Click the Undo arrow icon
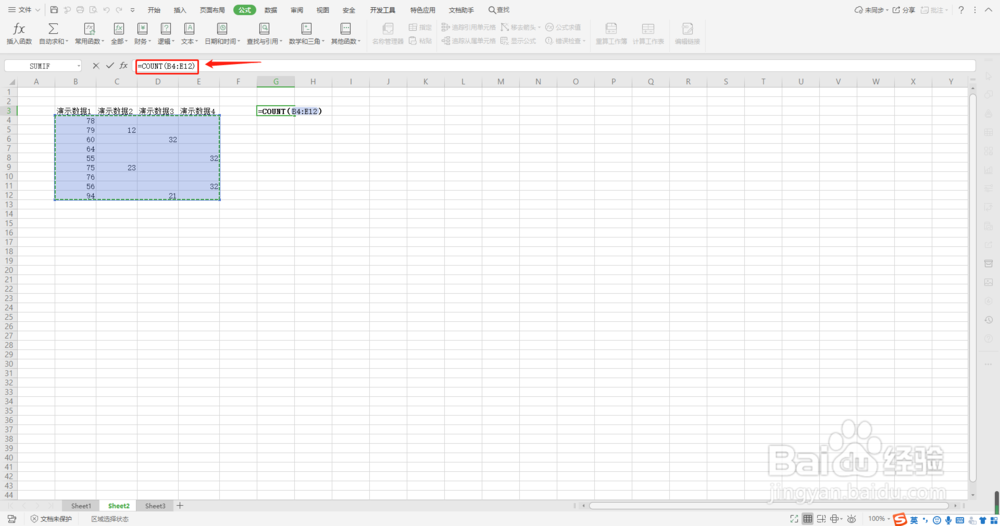This screenshot has width=1000, height=526. tap(106, 10)
